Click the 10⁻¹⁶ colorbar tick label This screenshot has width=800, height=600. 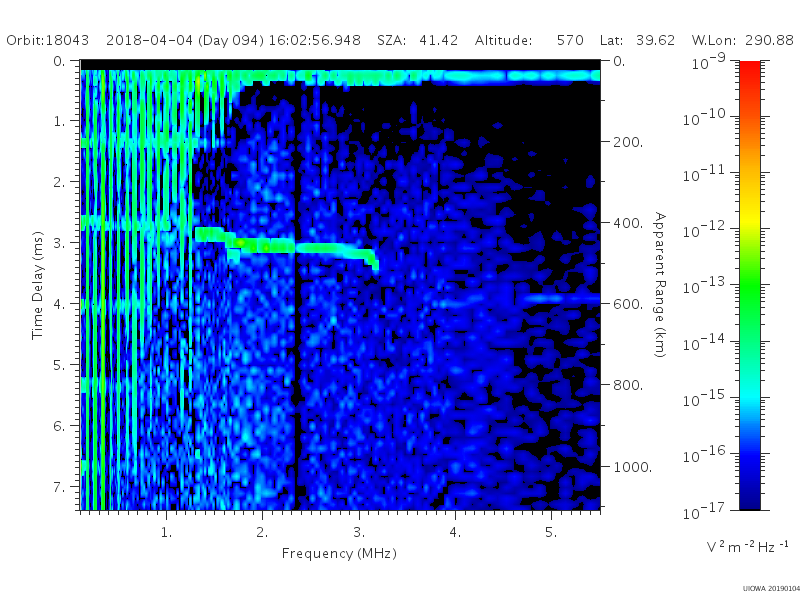(704, 456)
